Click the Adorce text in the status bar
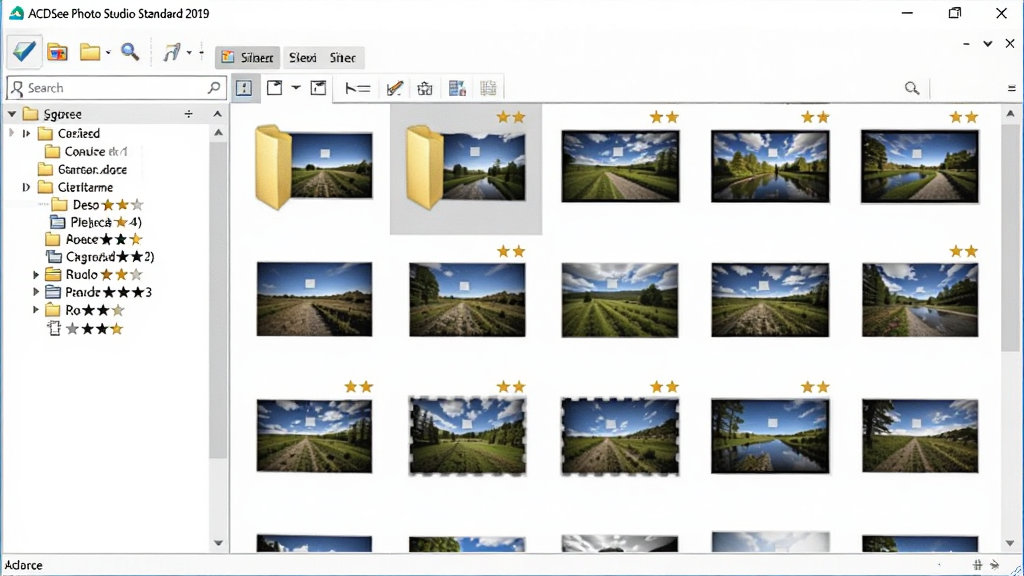Viewport: 1024px width, 576px height. pos(24,565)
